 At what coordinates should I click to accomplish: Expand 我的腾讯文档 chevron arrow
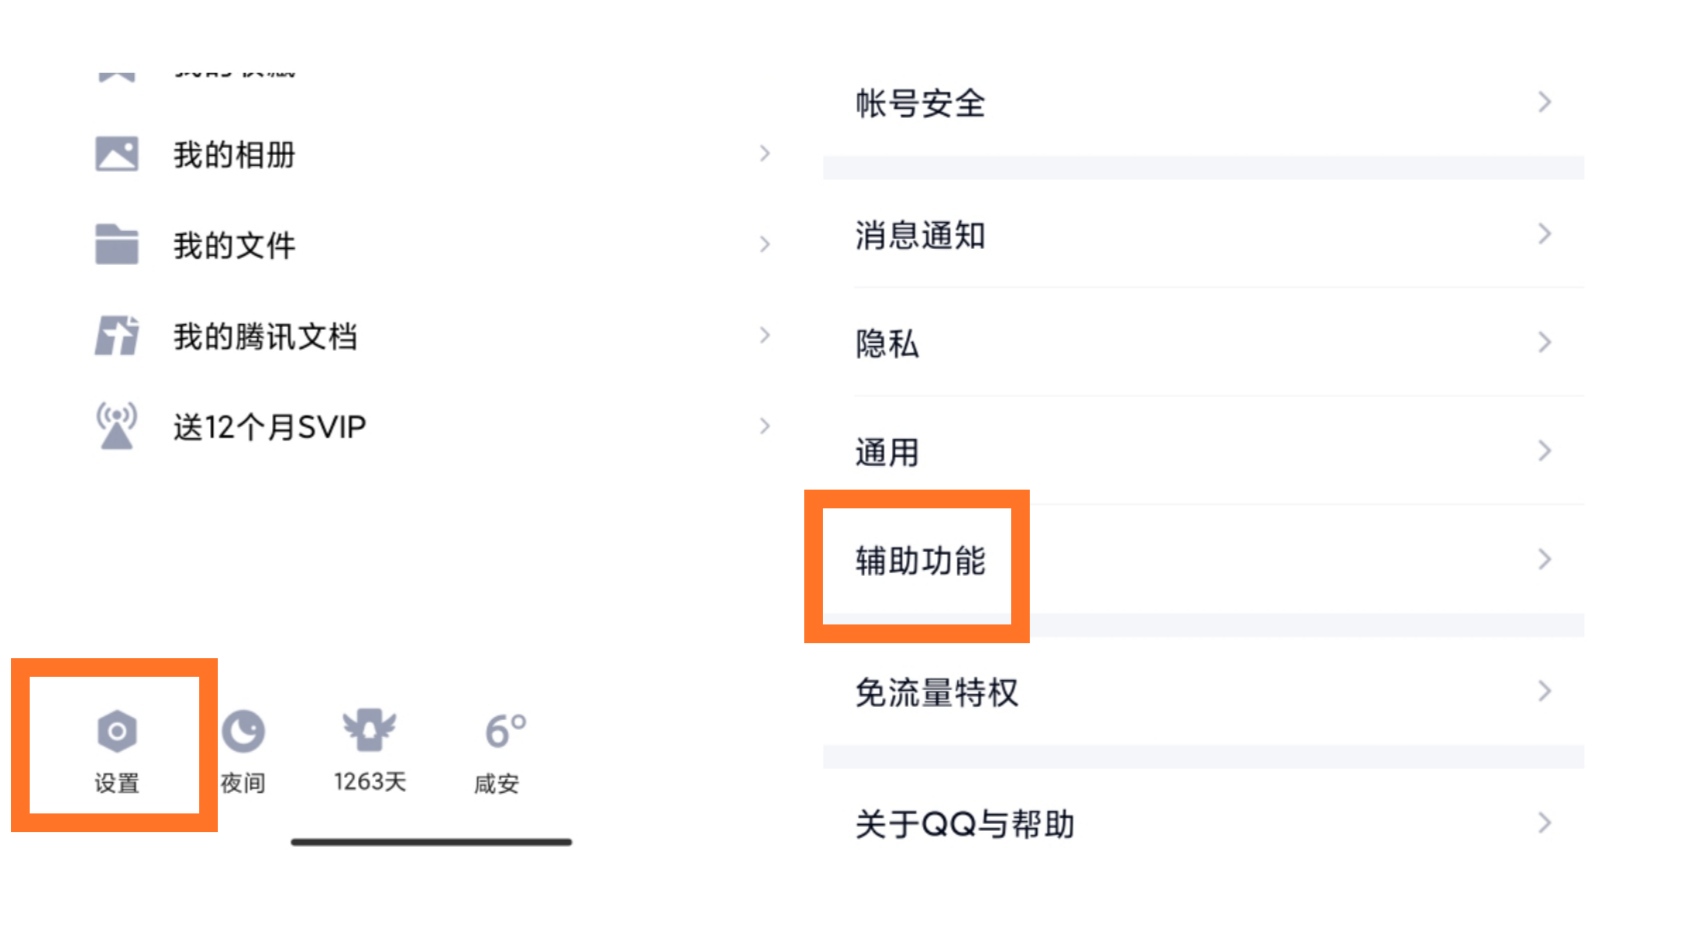tap(765, 335)
